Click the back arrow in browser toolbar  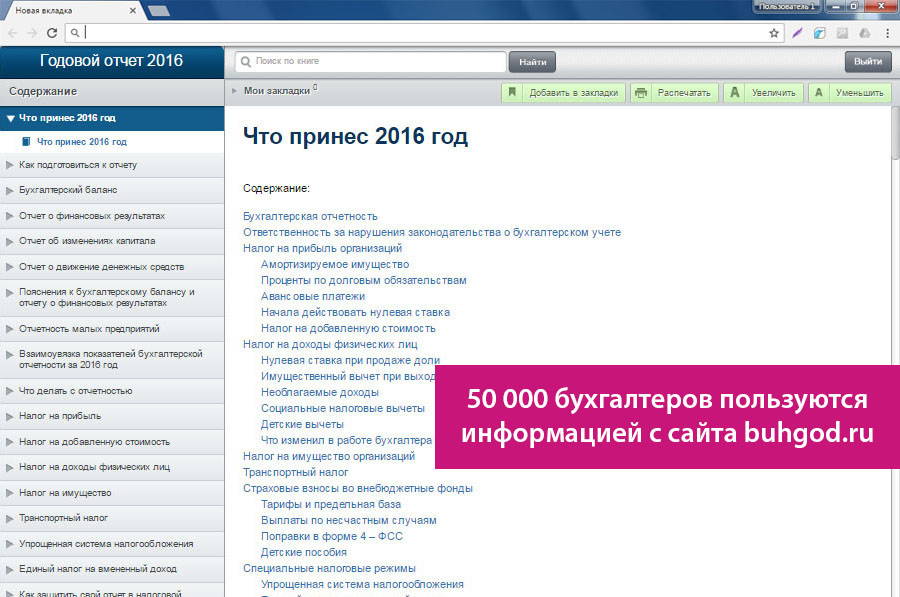coord(13,33)
